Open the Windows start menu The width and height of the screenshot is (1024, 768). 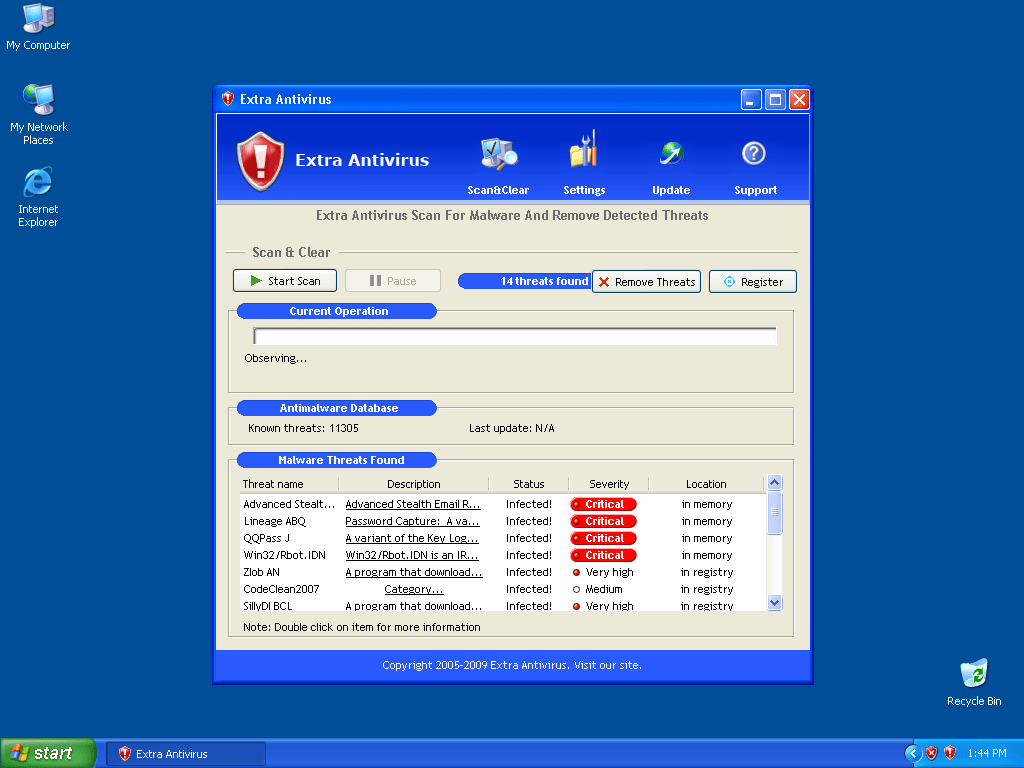coord(48,753)
